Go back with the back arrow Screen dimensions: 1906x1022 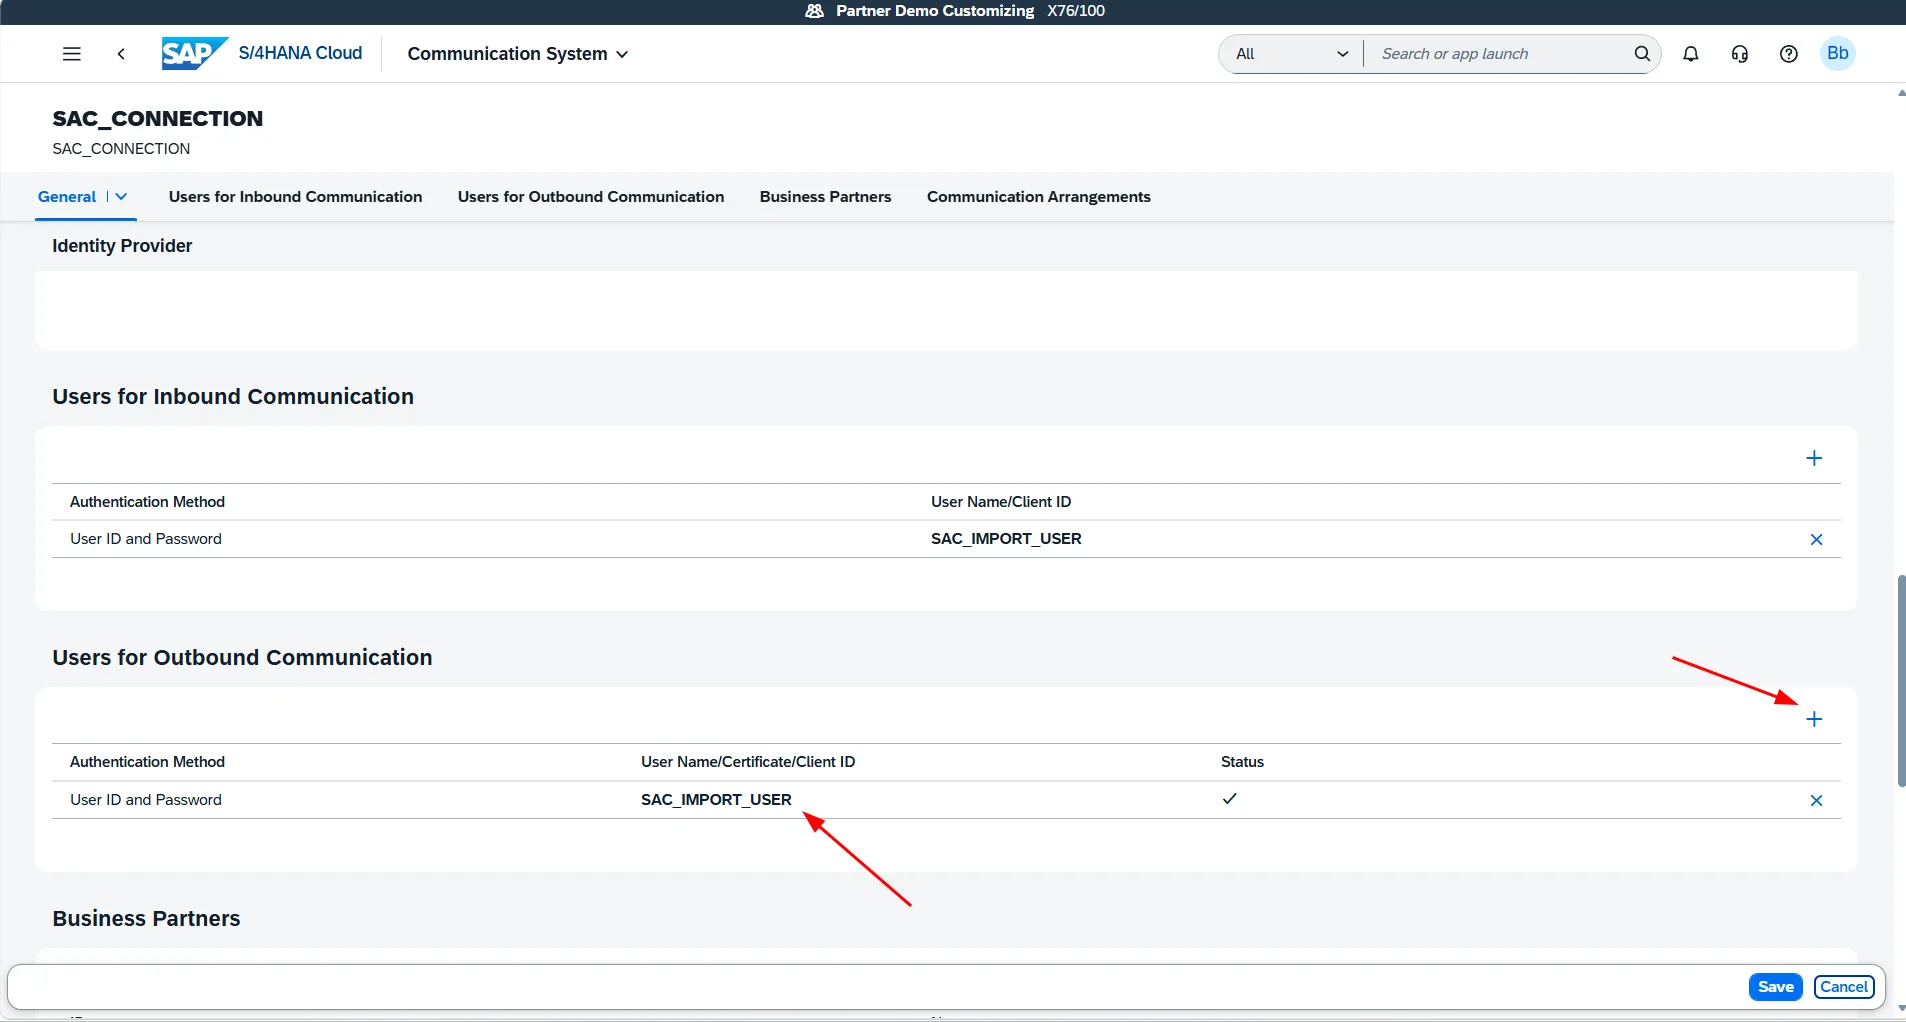click(121, 54)
